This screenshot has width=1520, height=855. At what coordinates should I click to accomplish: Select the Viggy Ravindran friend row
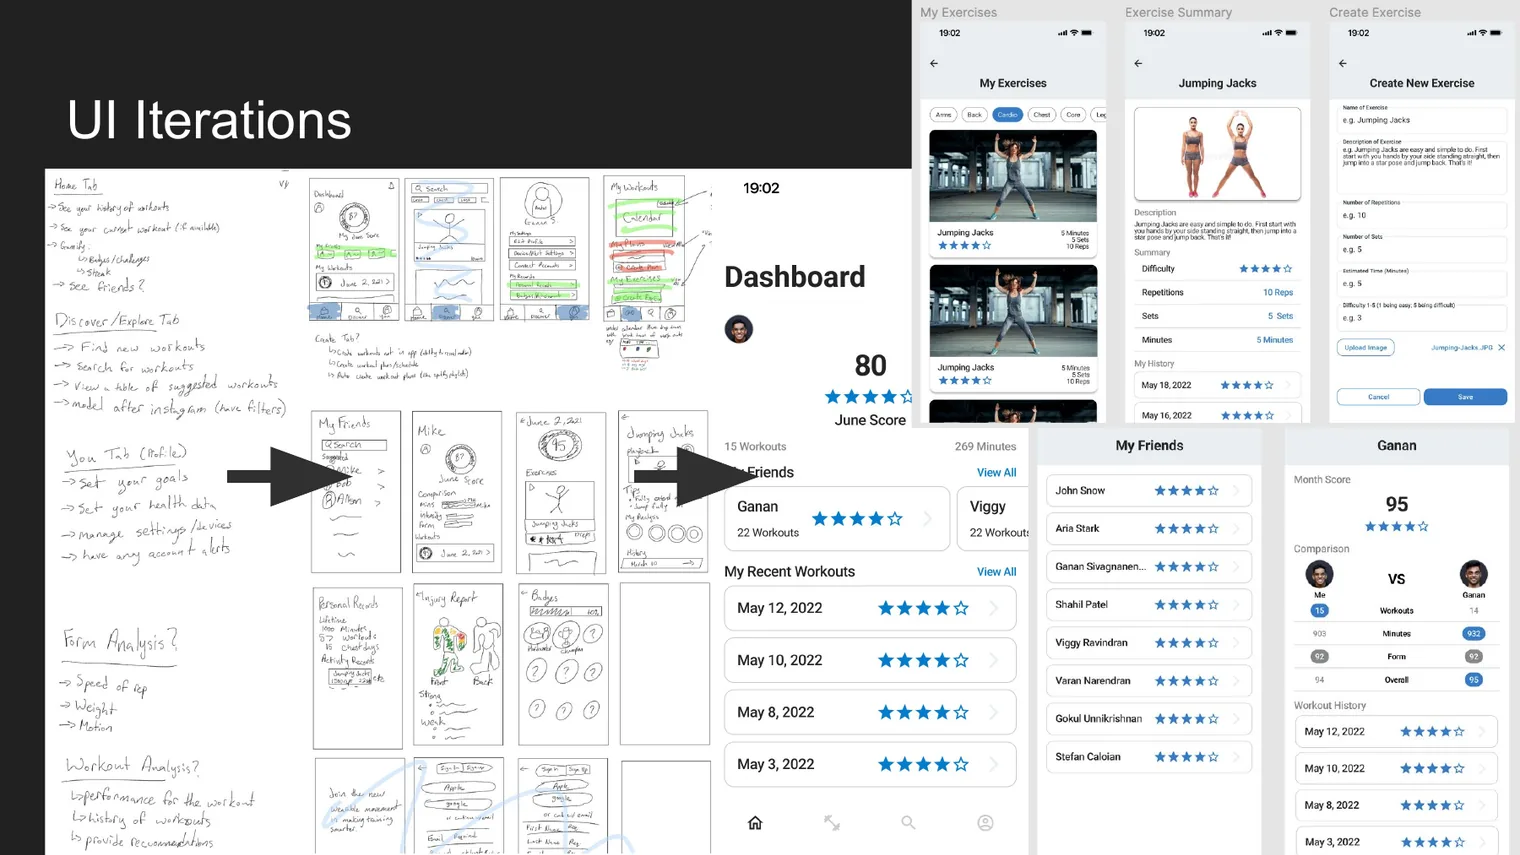[x=1148, y=643]
